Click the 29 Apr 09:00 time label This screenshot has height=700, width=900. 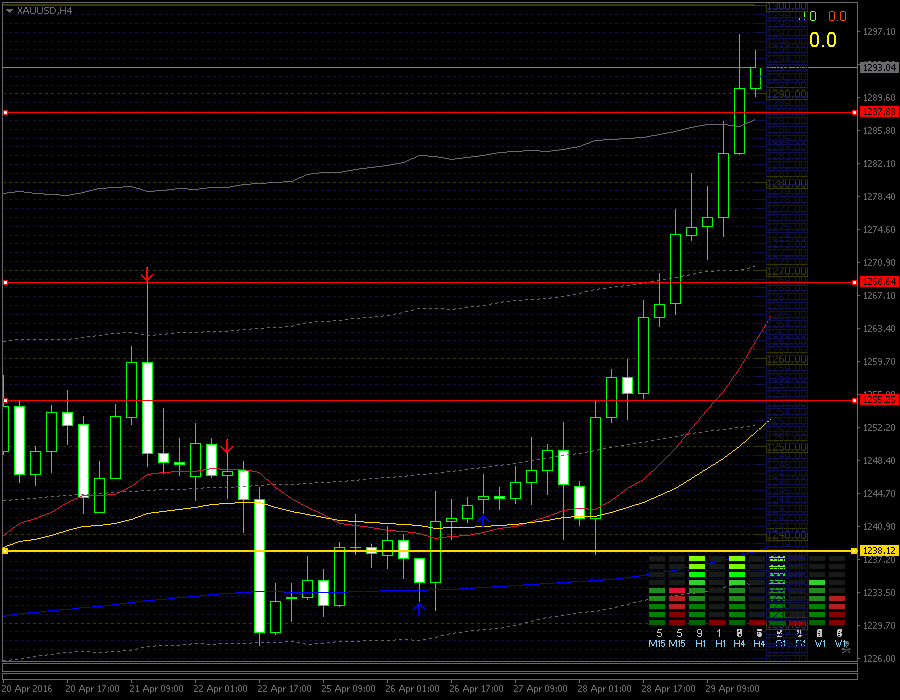click(732, 689)
